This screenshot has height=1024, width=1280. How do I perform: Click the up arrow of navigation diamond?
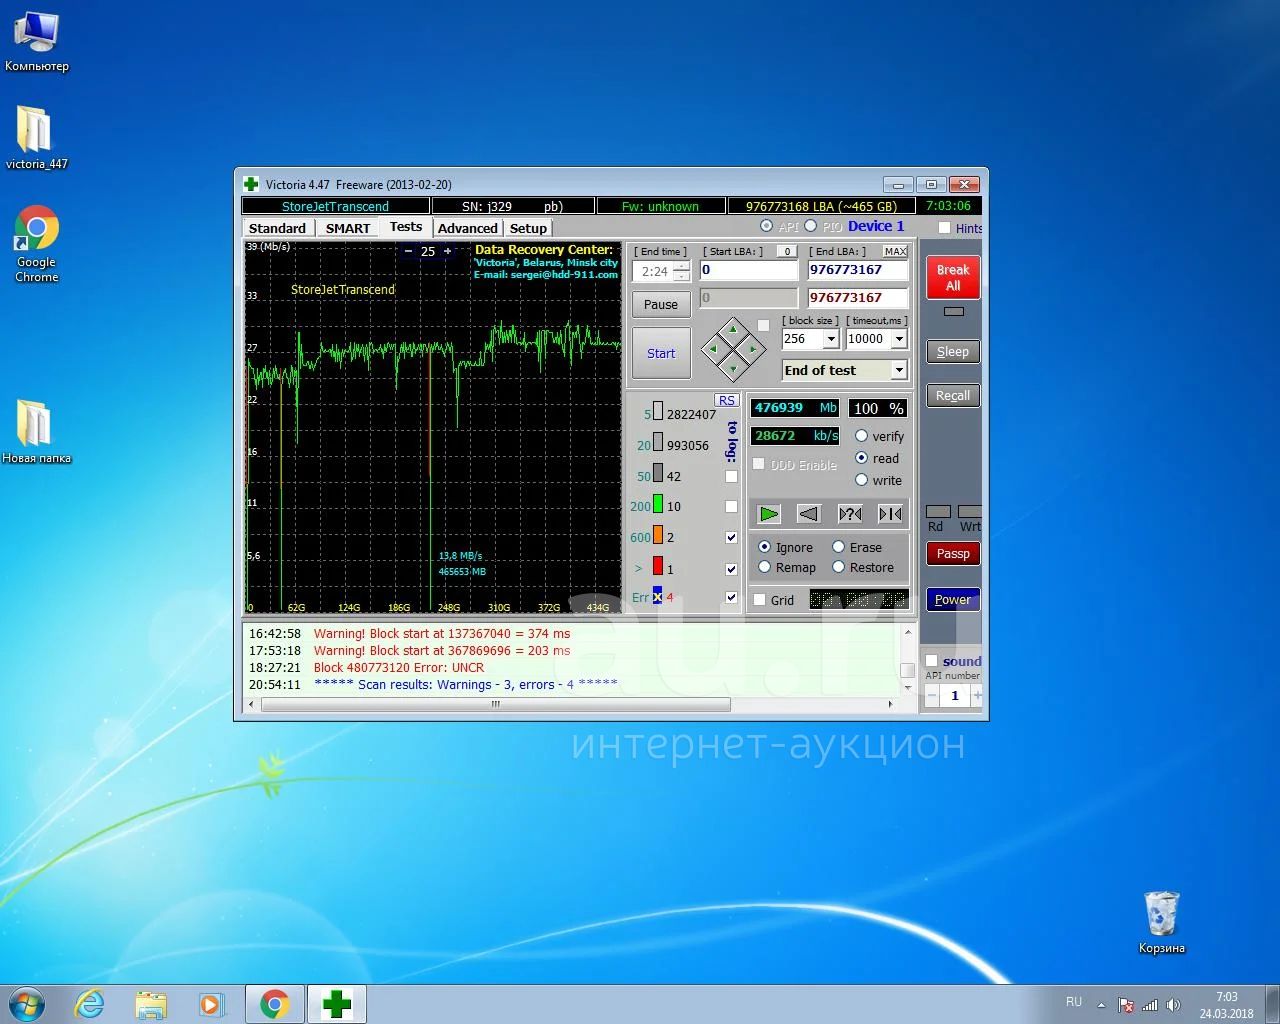(733, 329)
